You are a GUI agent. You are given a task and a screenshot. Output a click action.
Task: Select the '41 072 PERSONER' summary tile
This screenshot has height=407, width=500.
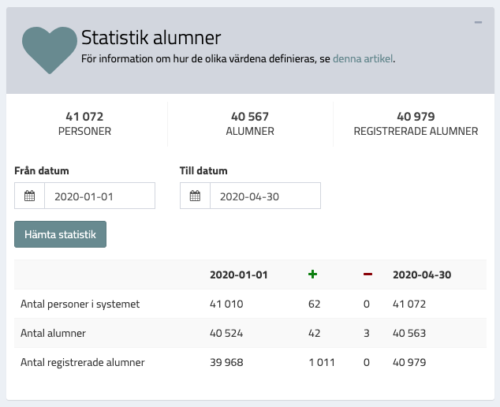(85, 124)
